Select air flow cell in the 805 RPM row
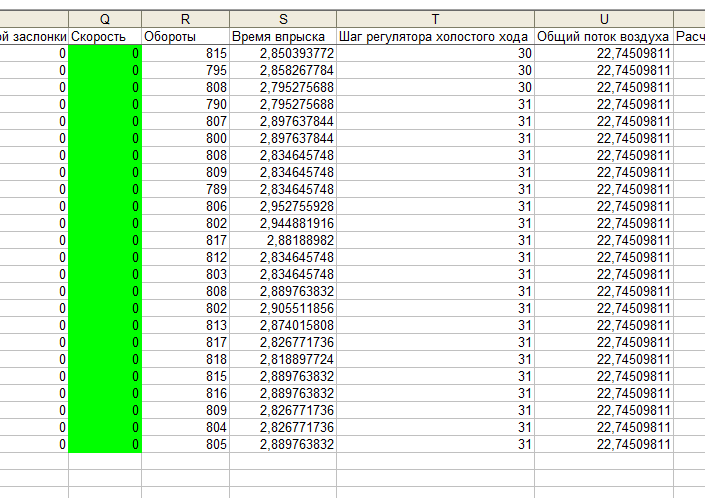Image resolution: width=705 pixels, height=498 pixels. click(604, 444)
